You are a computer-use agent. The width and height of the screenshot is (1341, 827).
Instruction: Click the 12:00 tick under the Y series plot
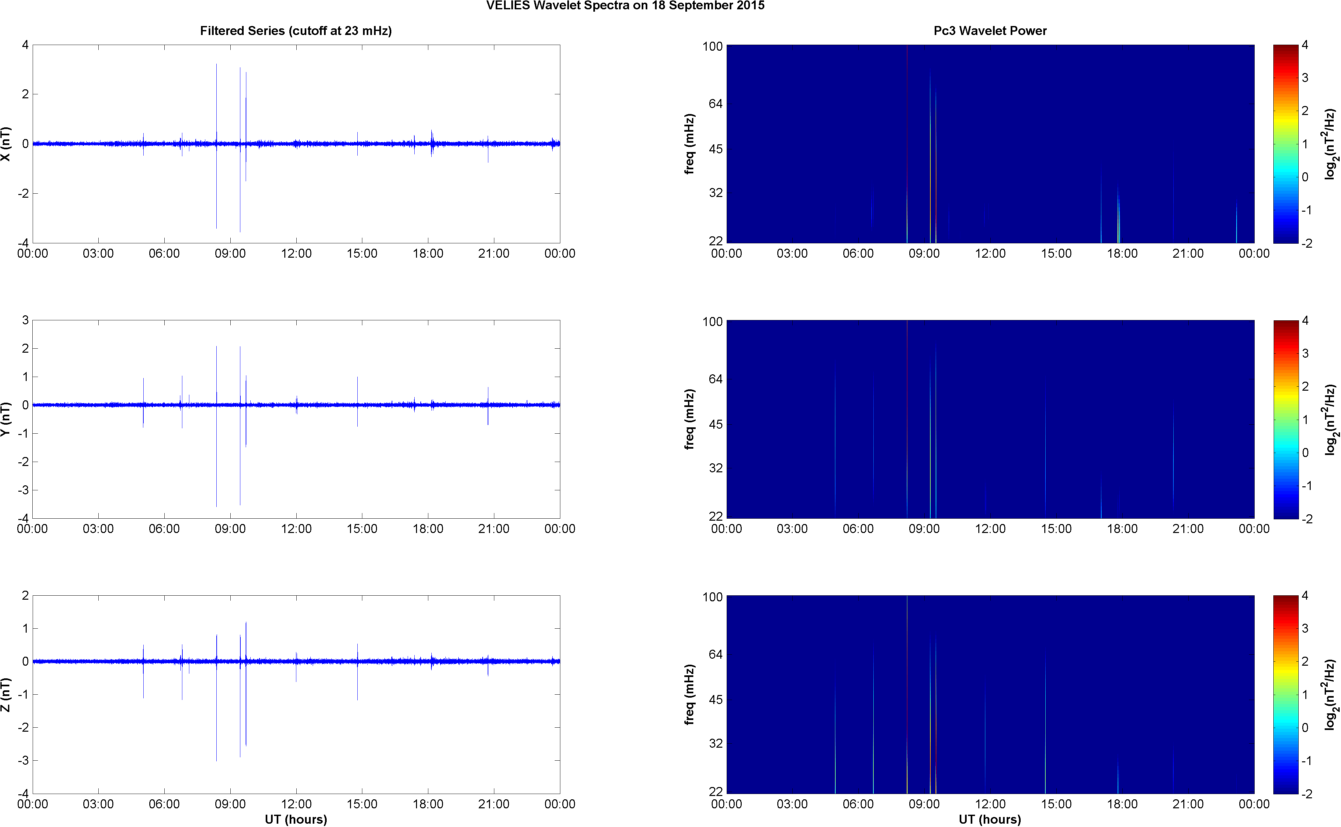click(x=296, y=529)
